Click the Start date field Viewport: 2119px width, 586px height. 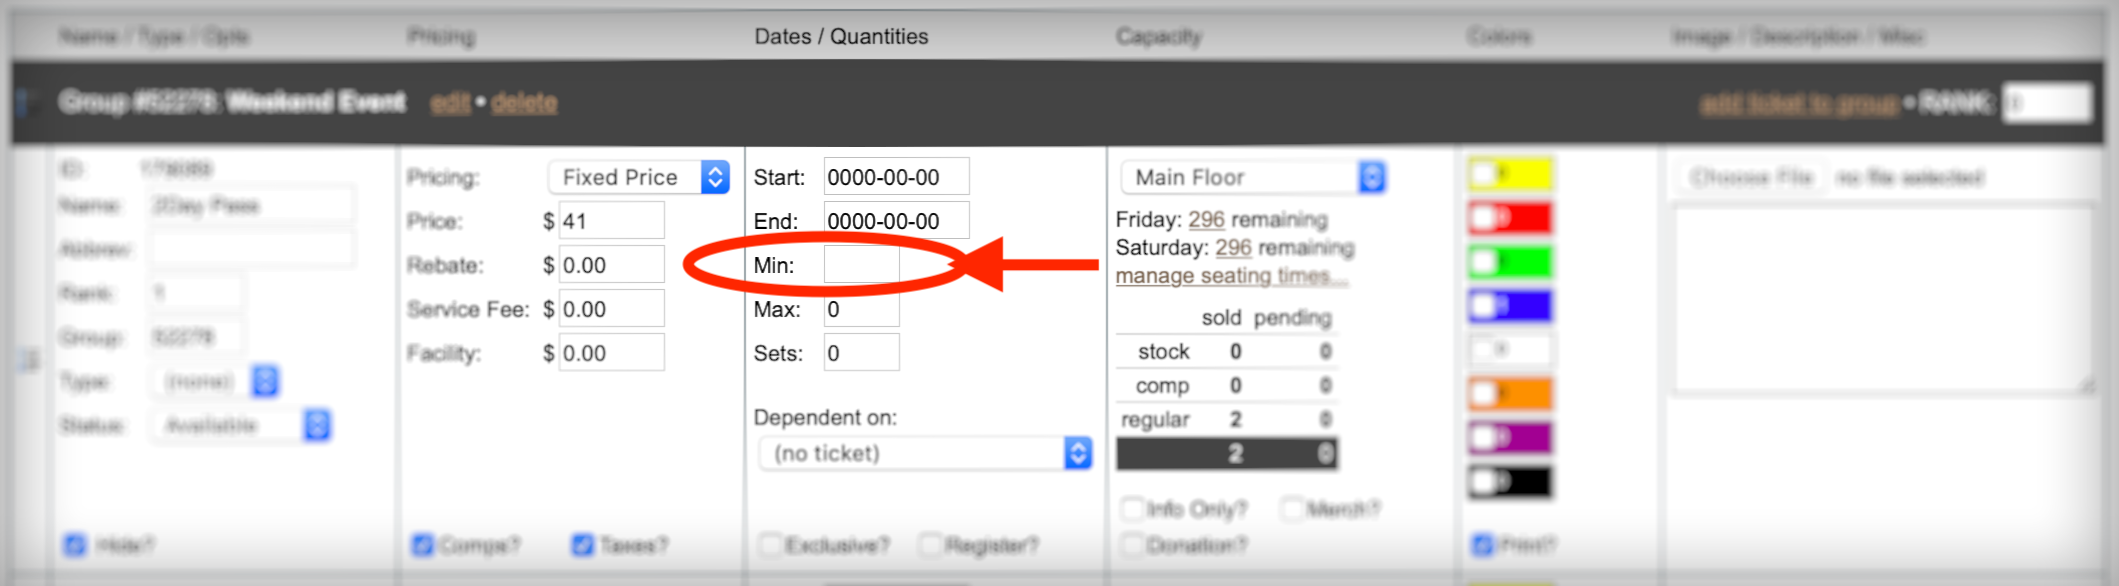896,177
